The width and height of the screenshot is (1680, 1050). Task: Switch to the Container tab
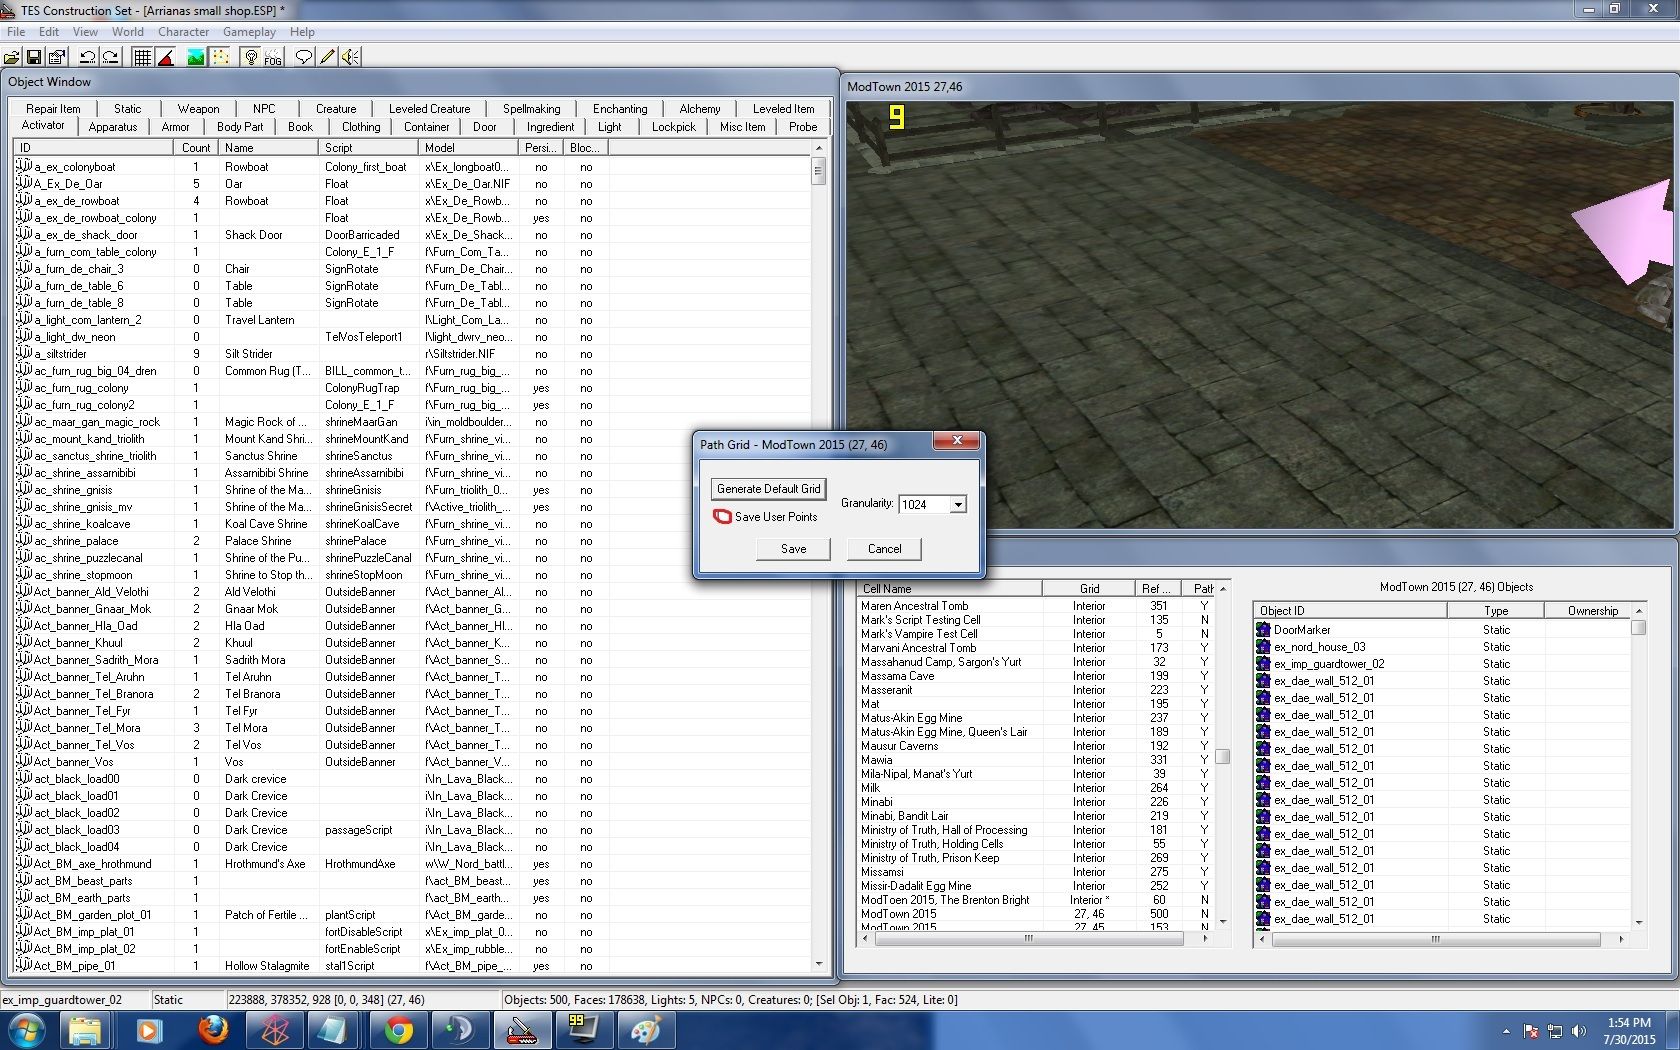point(427,127)
